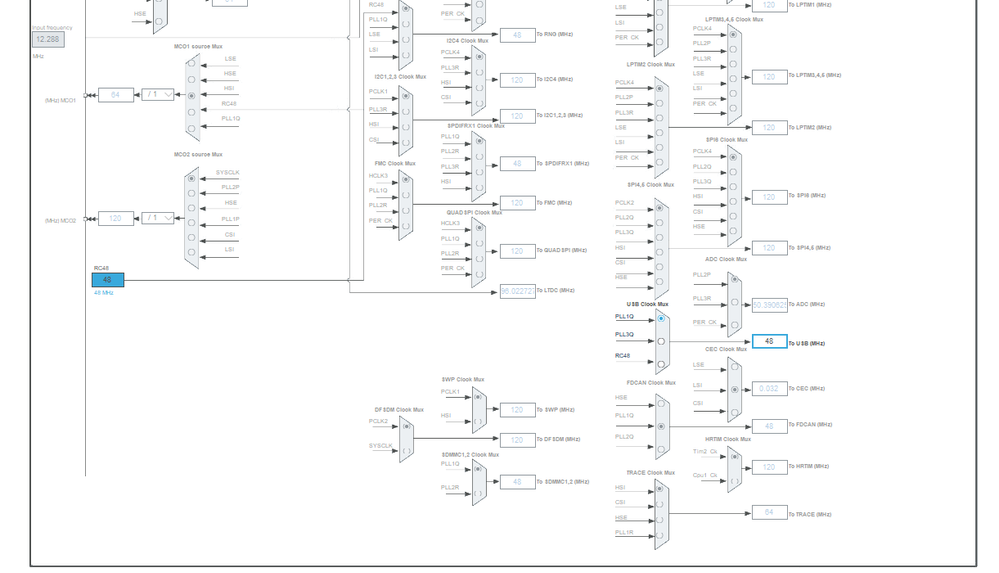Select HSE in FDCAN Clock Mux
Image resolution: width=999 pixels, height=573 pixels.
661,403
